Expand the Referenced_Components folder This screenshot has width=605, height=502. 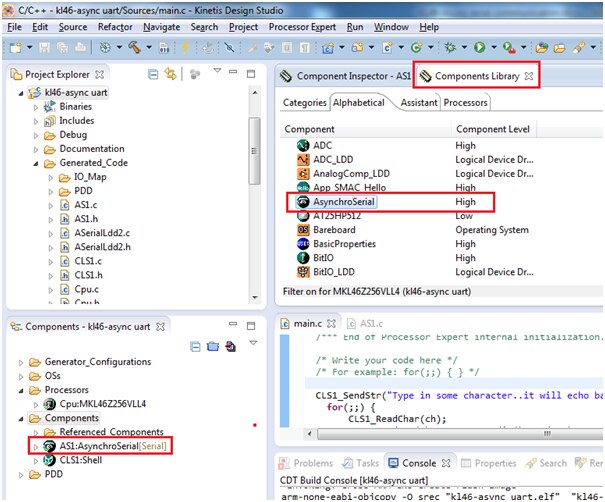pos(36,433)
